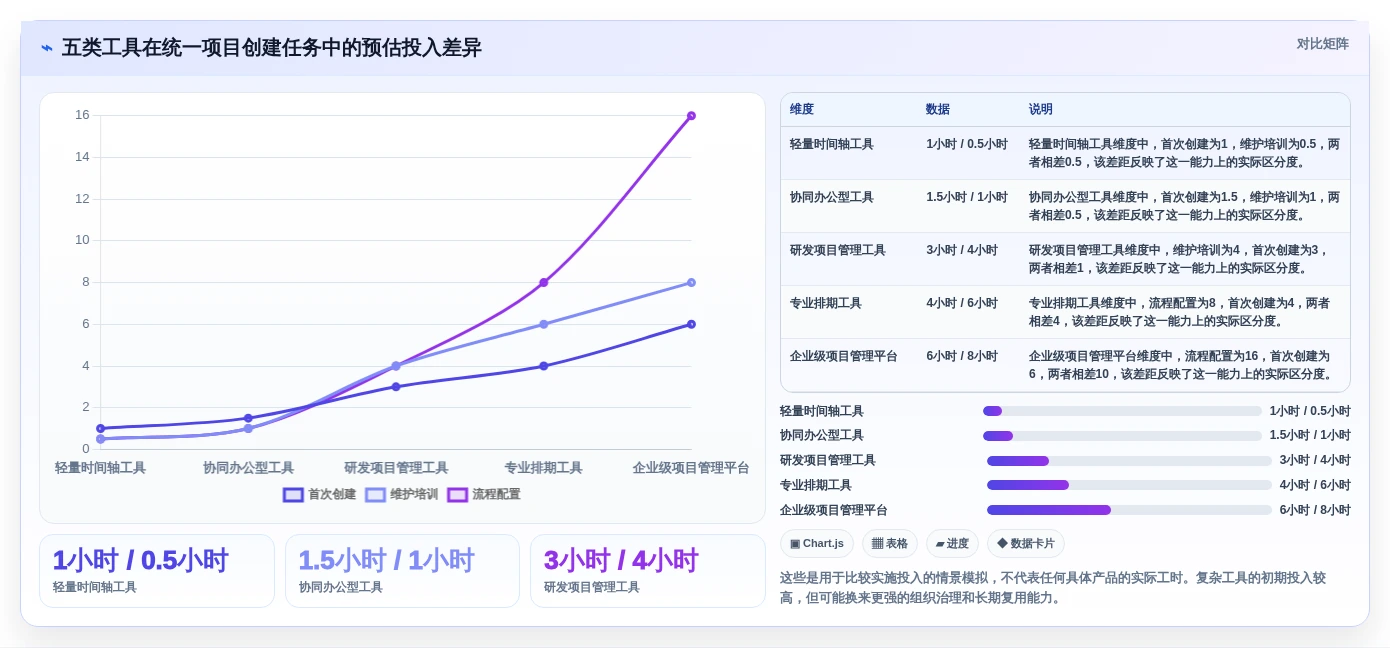The height and width of the screenshot is (648, 1390).
Task: Select the 轻量时间轴工具 table row name
Action: [832, 144]
